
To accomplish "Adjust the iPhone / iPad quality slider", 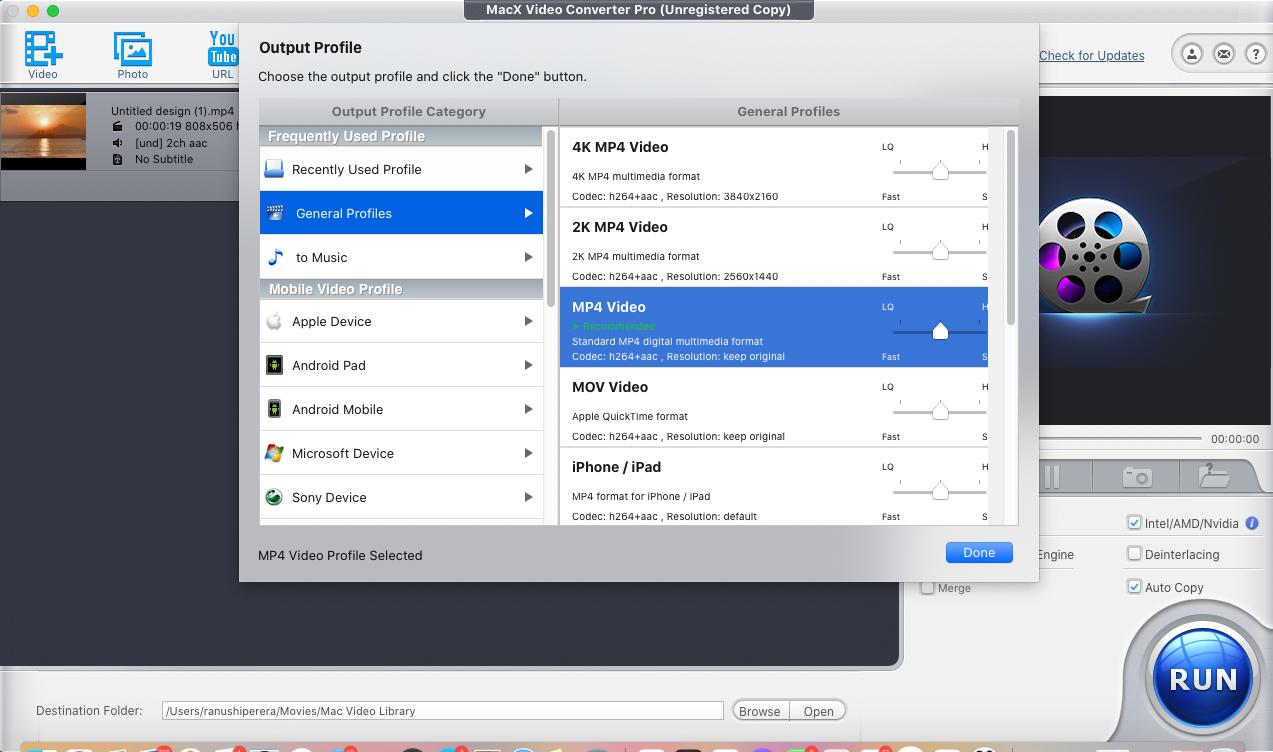I will pos(940,491).
